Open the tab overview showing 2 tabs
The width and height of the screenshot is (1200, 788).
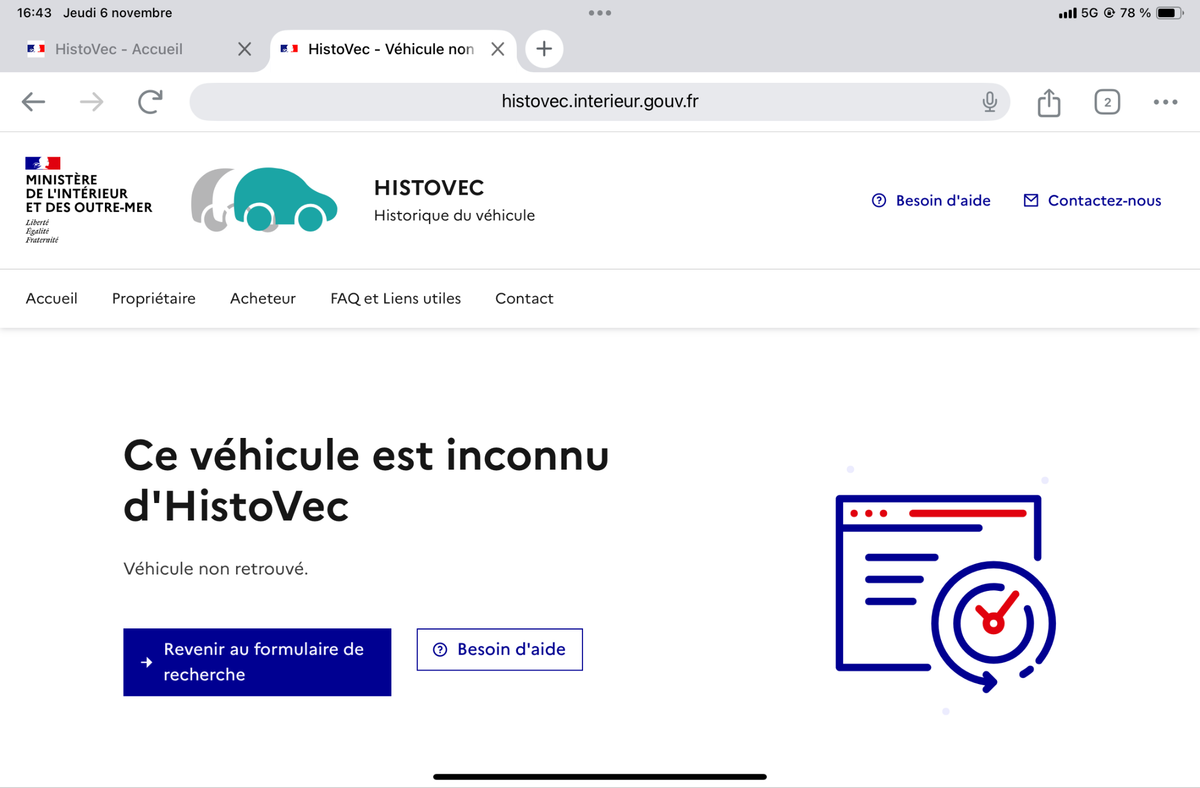(1107, 102)
